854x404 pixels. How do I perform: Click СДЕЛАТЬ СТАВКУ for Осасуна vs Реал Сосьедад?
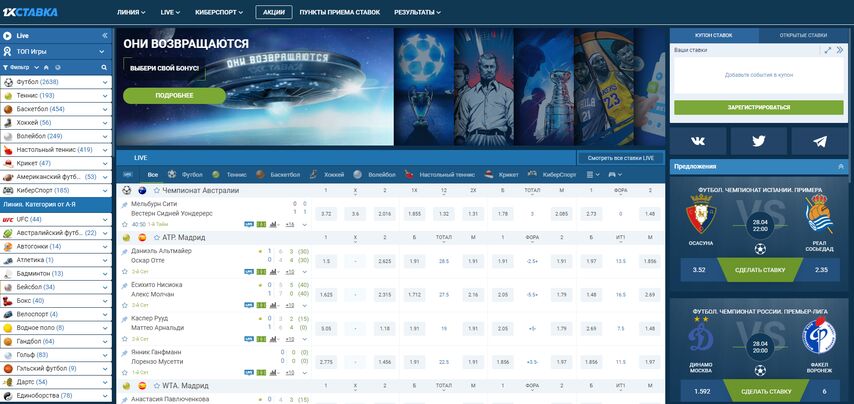pyautogui.click(x=759, y=270)
